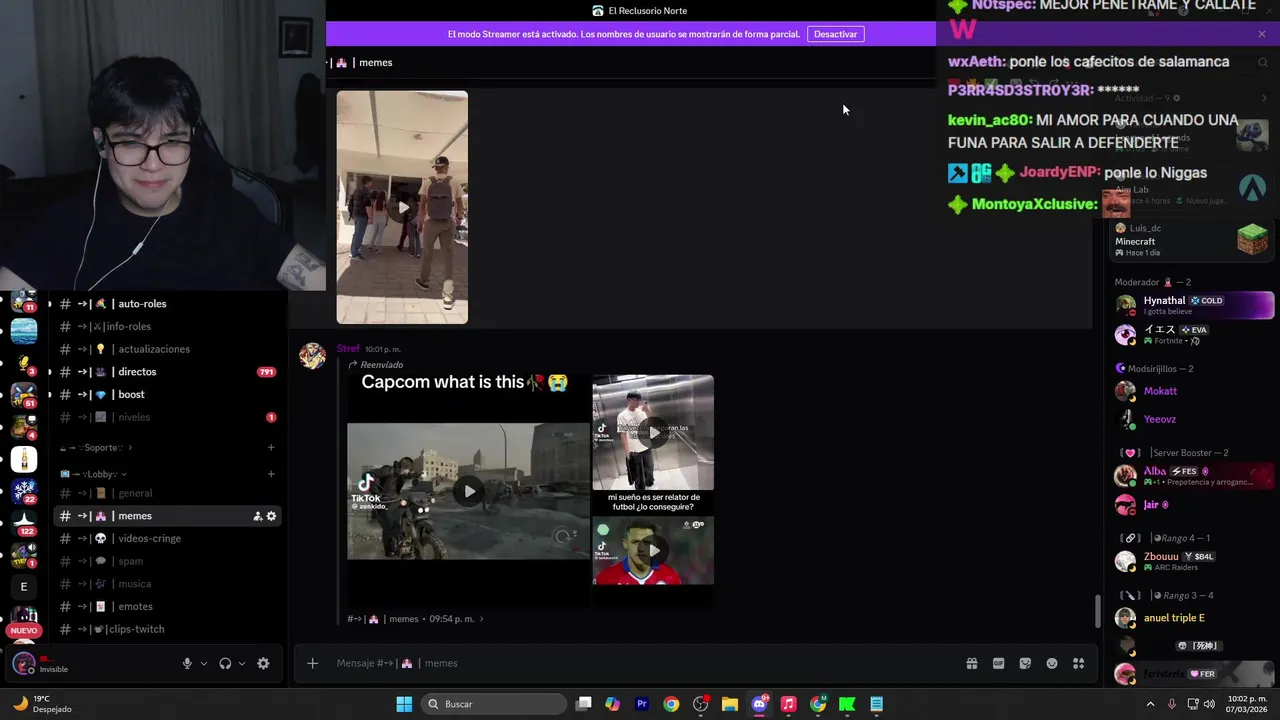Image resolution: width=1280 pixels, height=720 pixels.
Task: Open the clips-twitch channel
Action: [167, 629]
